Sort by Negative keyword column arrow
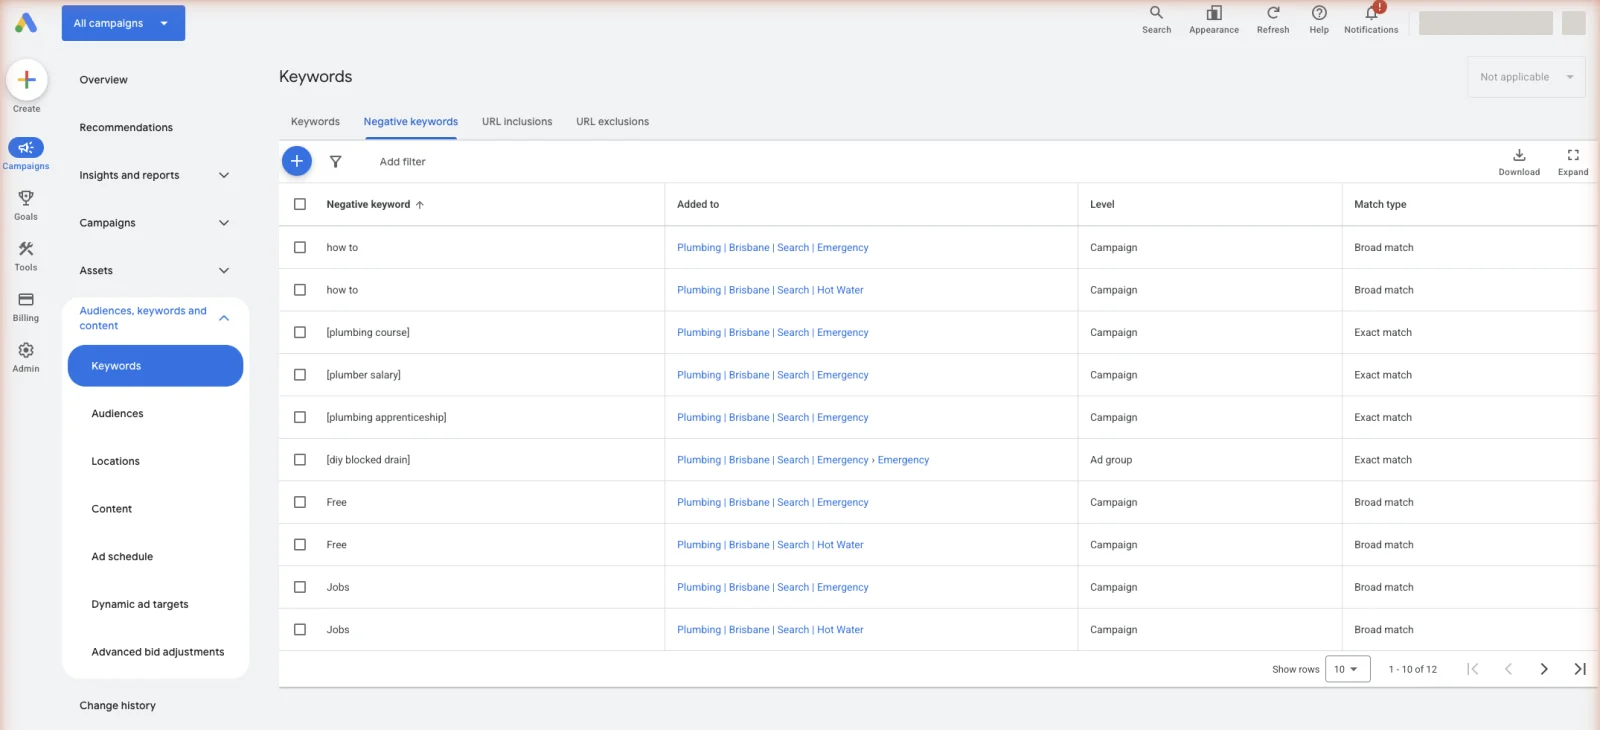This screenshot has width=1600, height=730. 420,205
